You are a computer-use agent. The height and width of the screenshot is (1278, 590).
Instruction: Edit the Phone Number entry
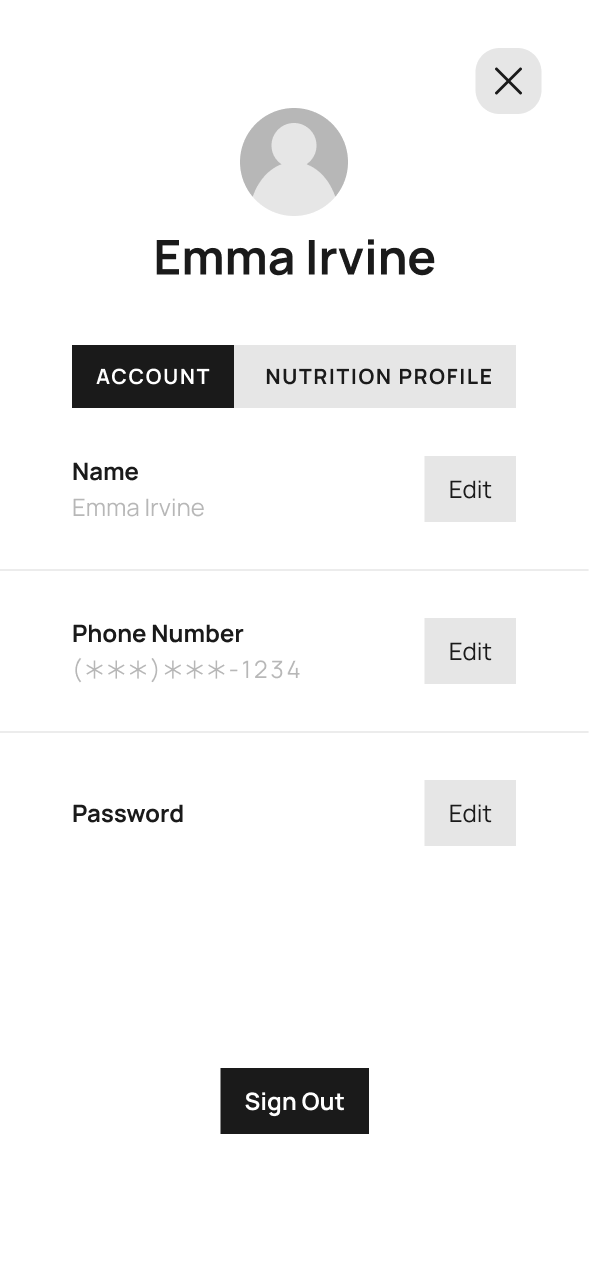tap(470, 651)
